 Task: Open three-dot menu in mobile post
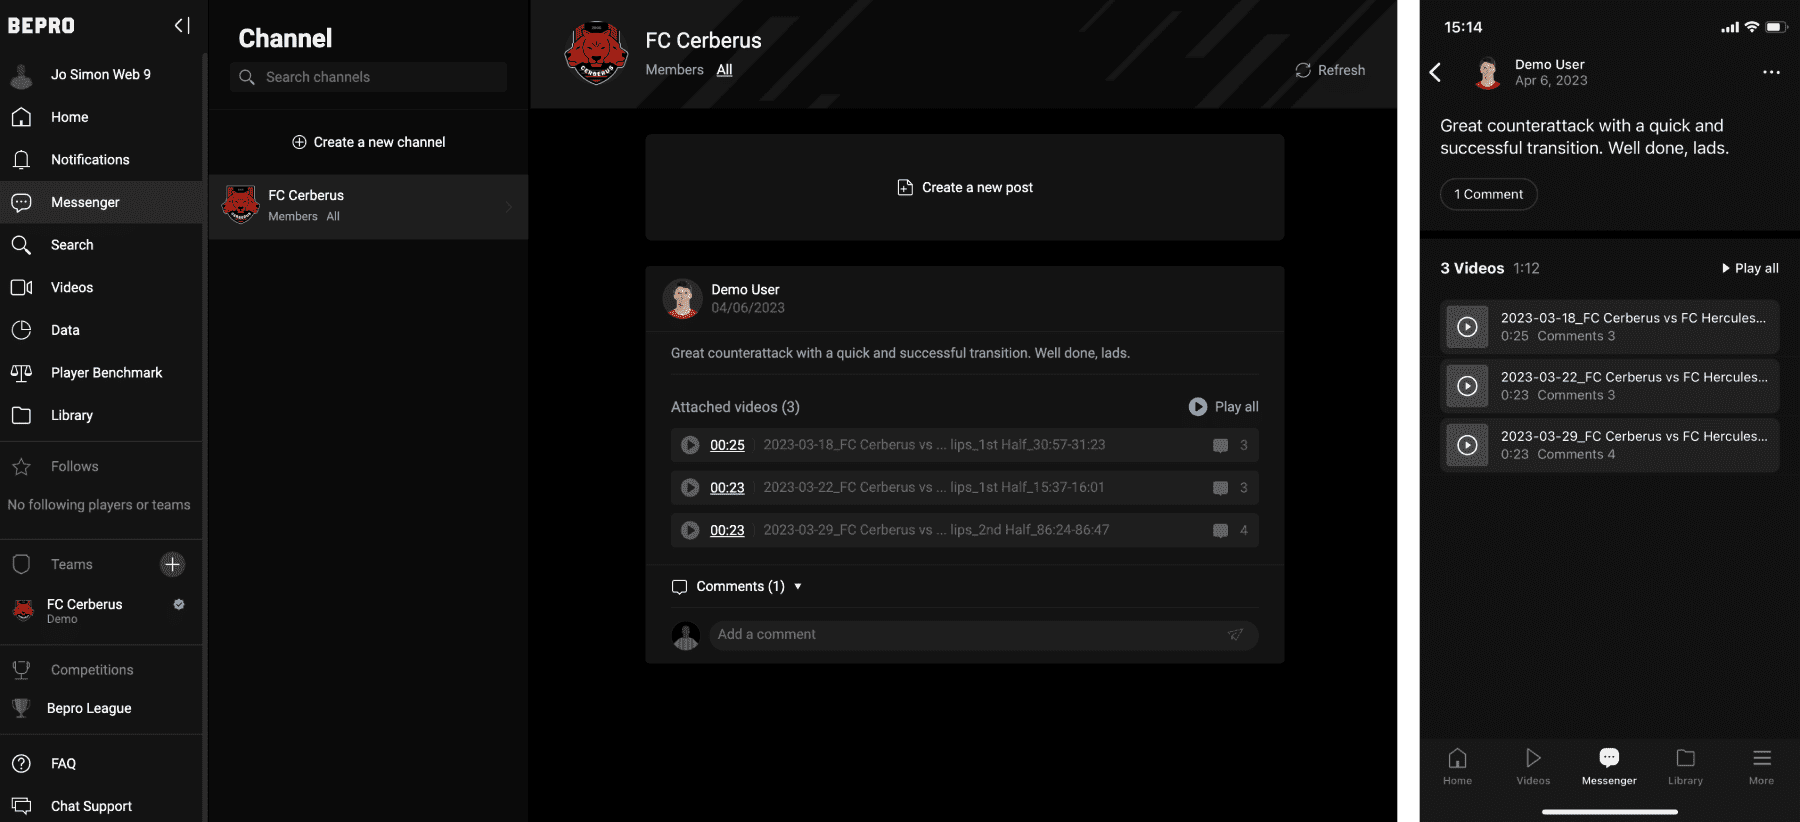(x=1771, y=72)
